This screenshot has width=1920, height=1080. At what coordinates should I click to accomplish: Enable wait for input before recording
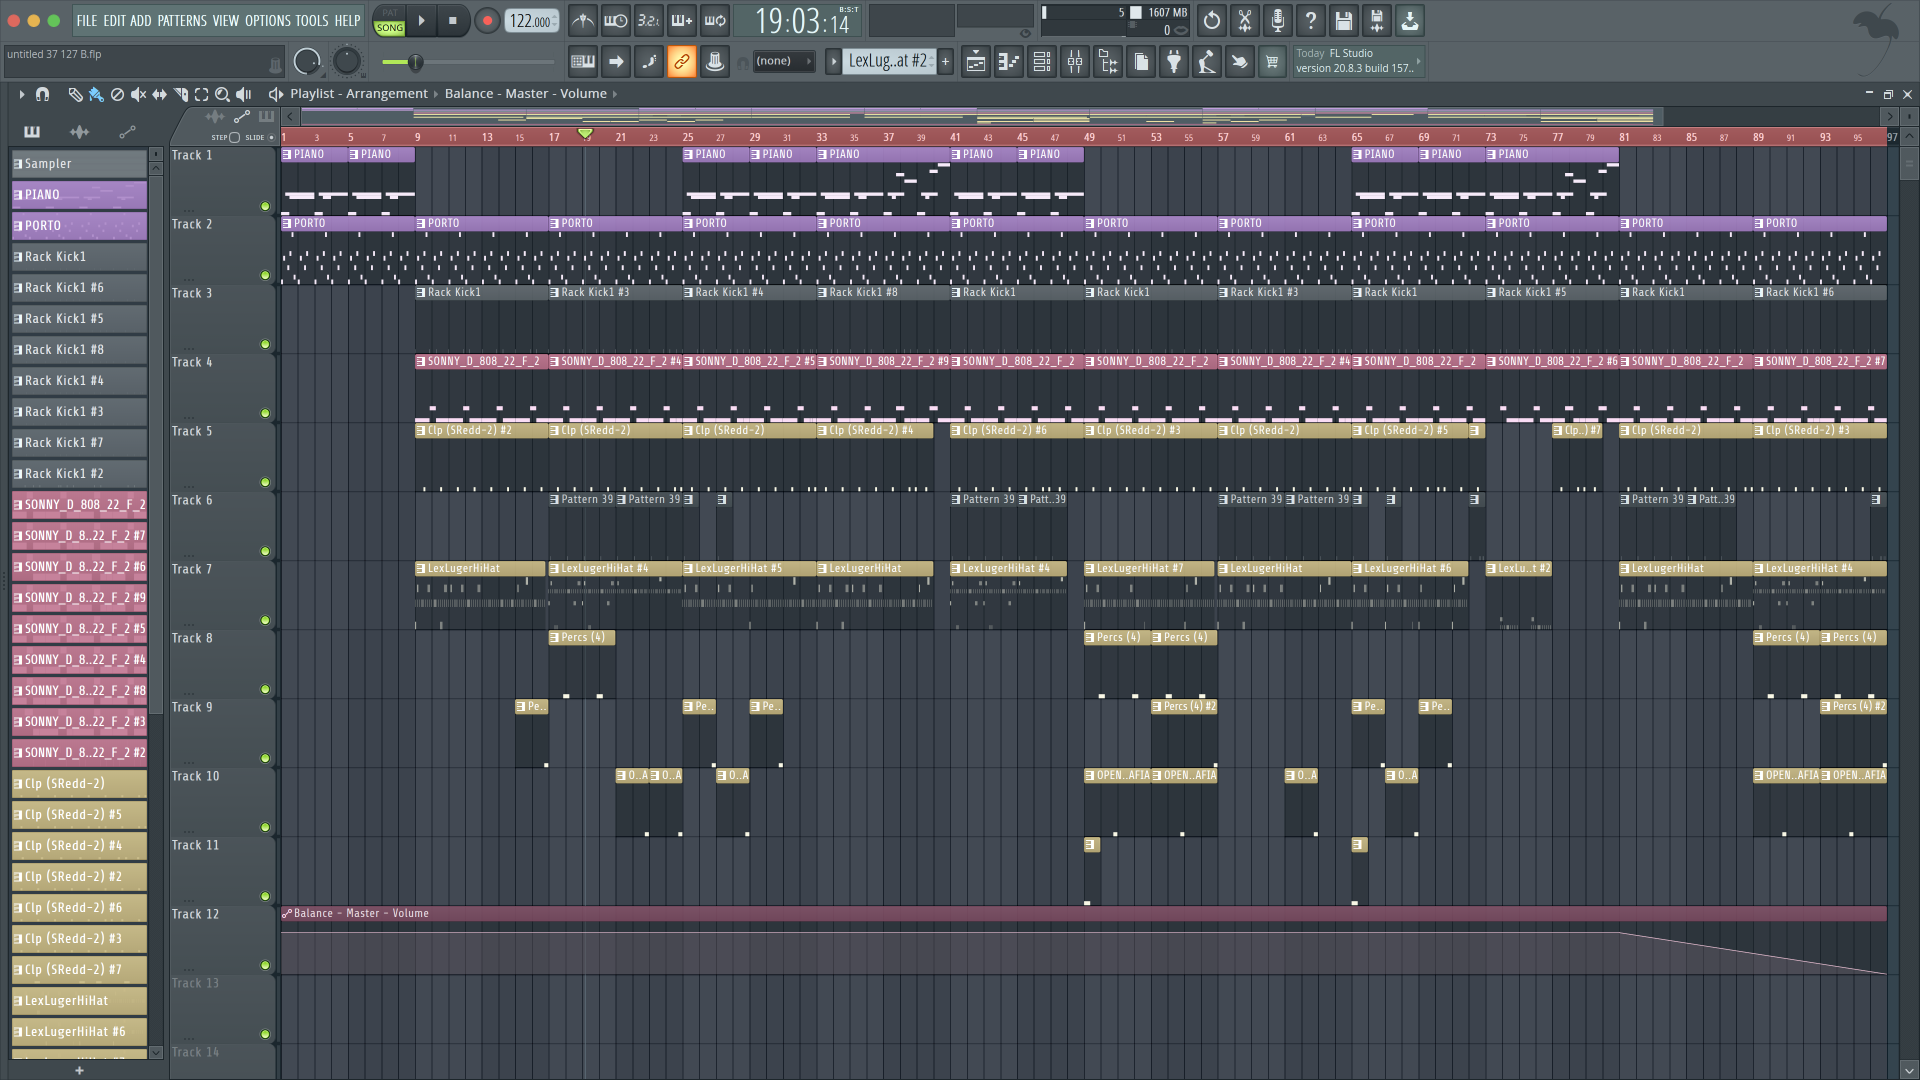616,20
